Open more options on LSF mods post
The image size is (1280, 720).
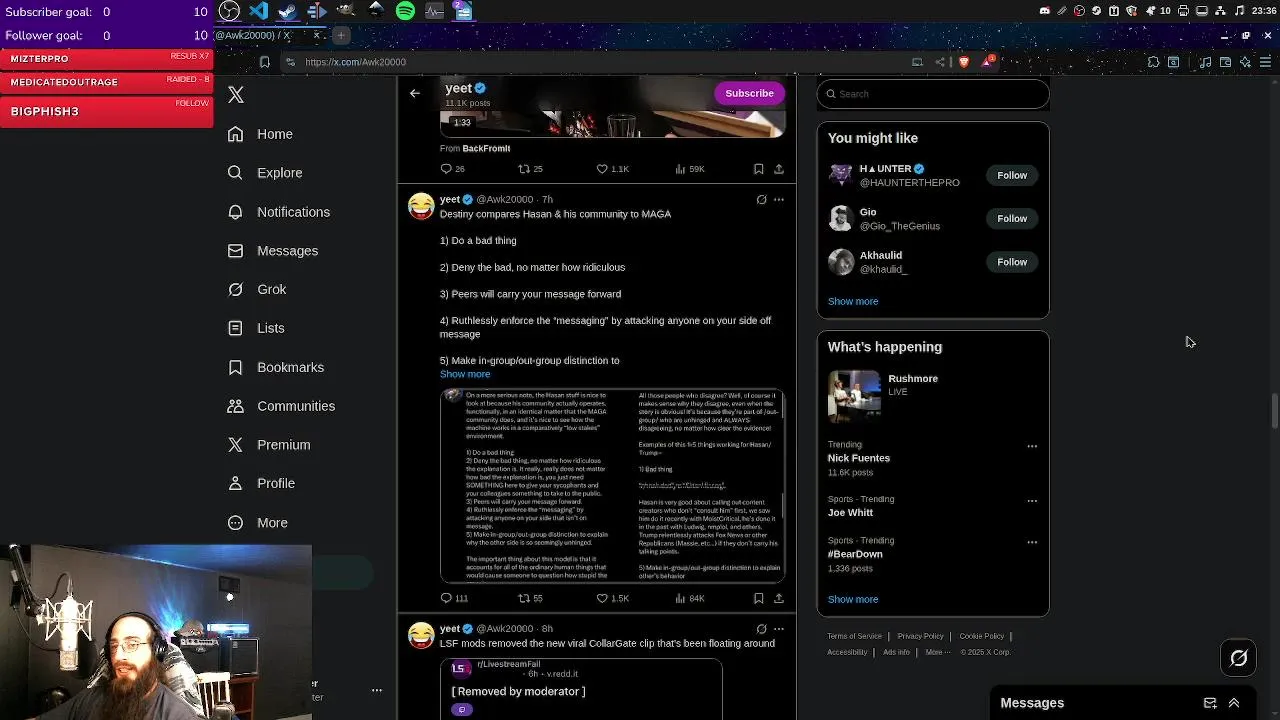click(x=779, y=629)
